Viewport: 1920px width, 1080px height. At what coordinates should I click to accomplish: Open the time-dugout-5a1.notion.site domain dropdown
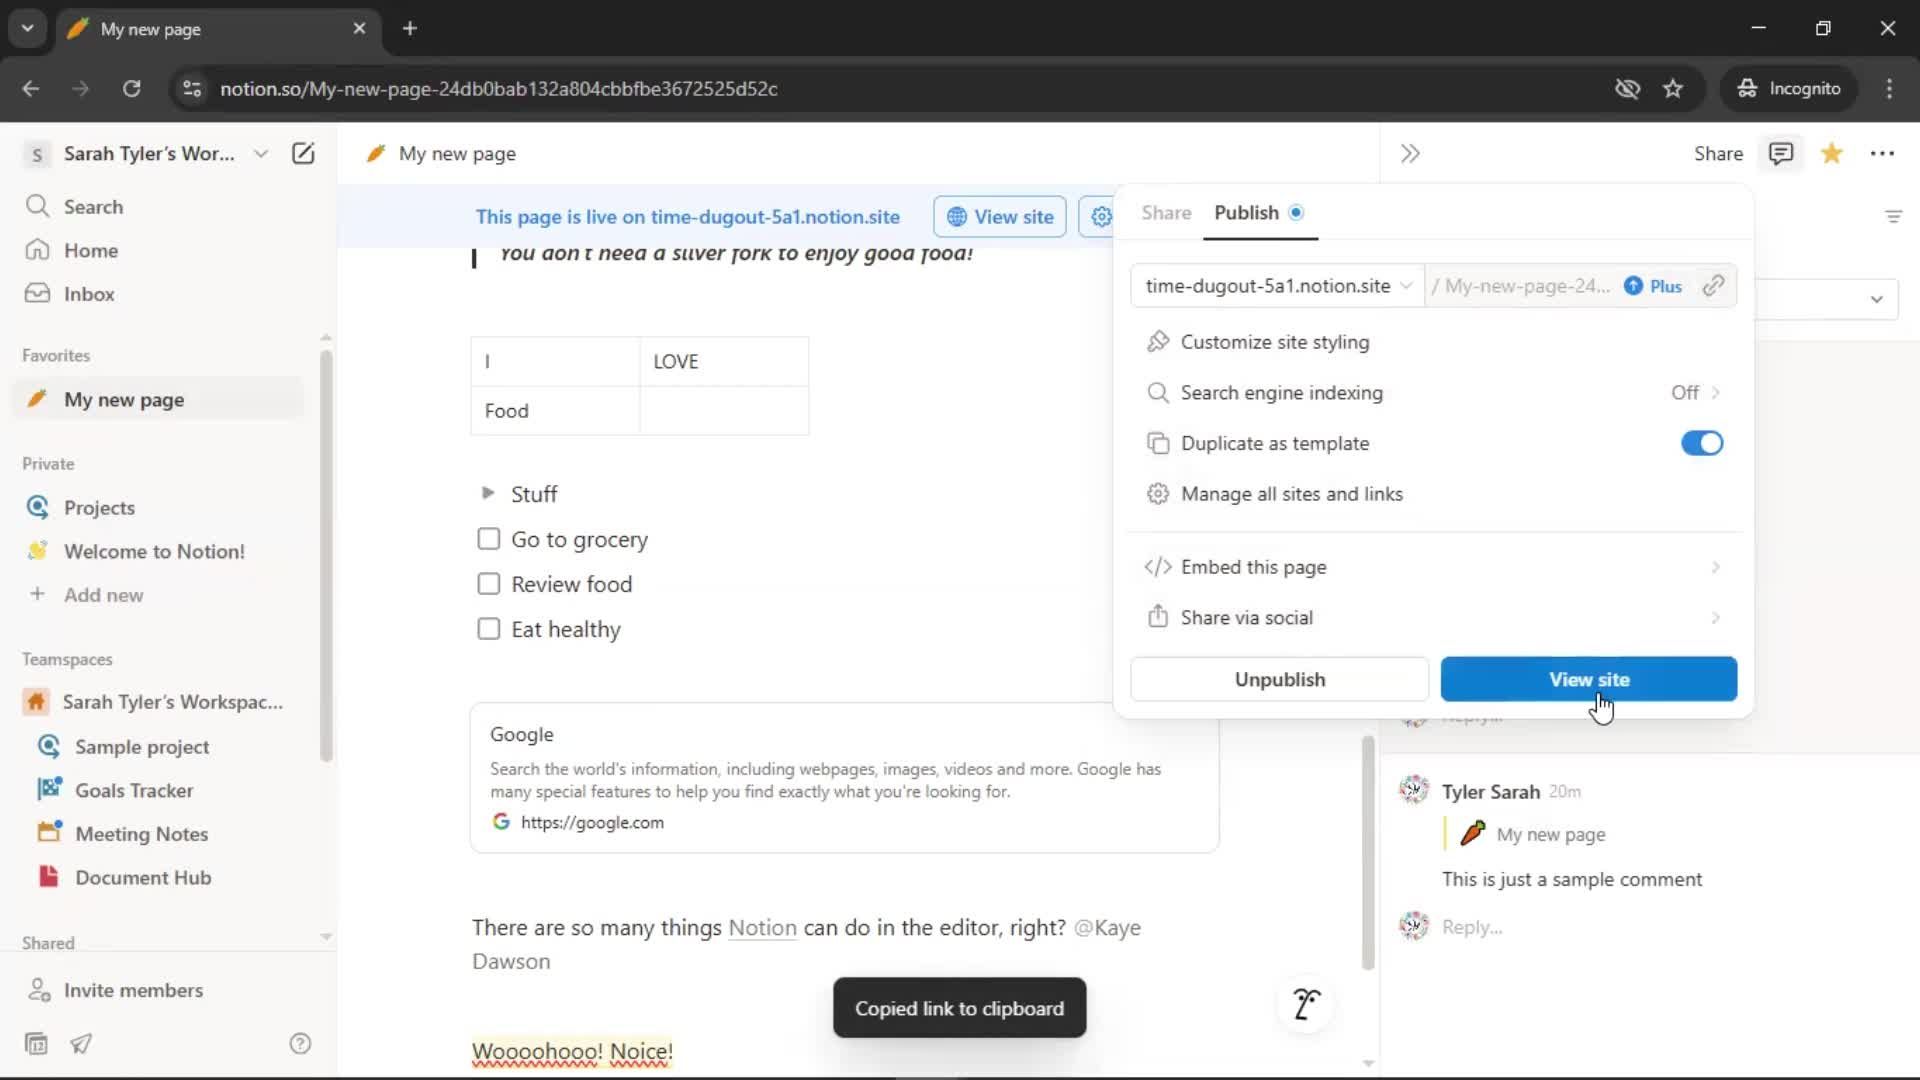point(1278,286)
